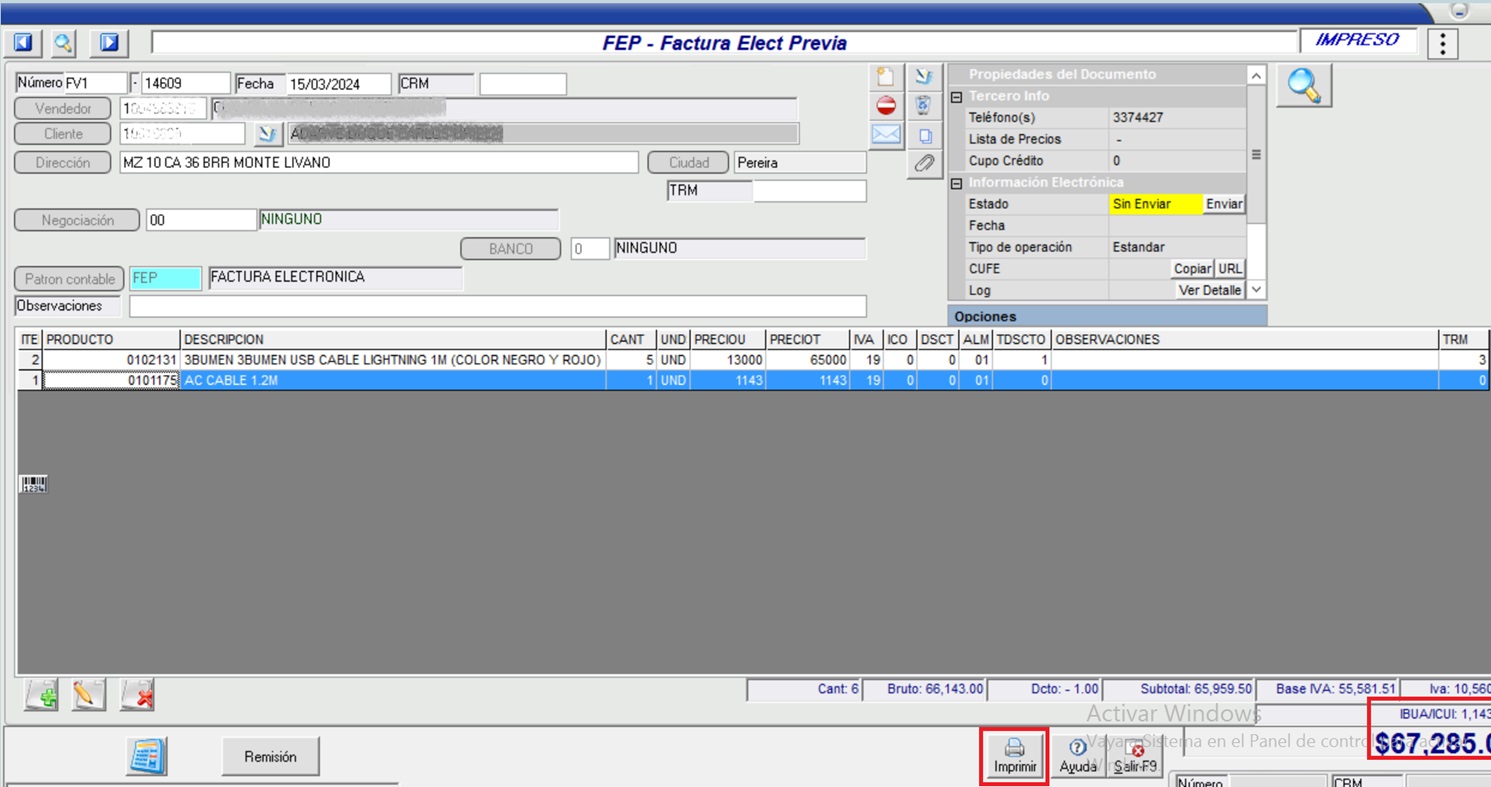Open the large magnifier search on the right
The image size is (1491, 787).
[1303, 87]
